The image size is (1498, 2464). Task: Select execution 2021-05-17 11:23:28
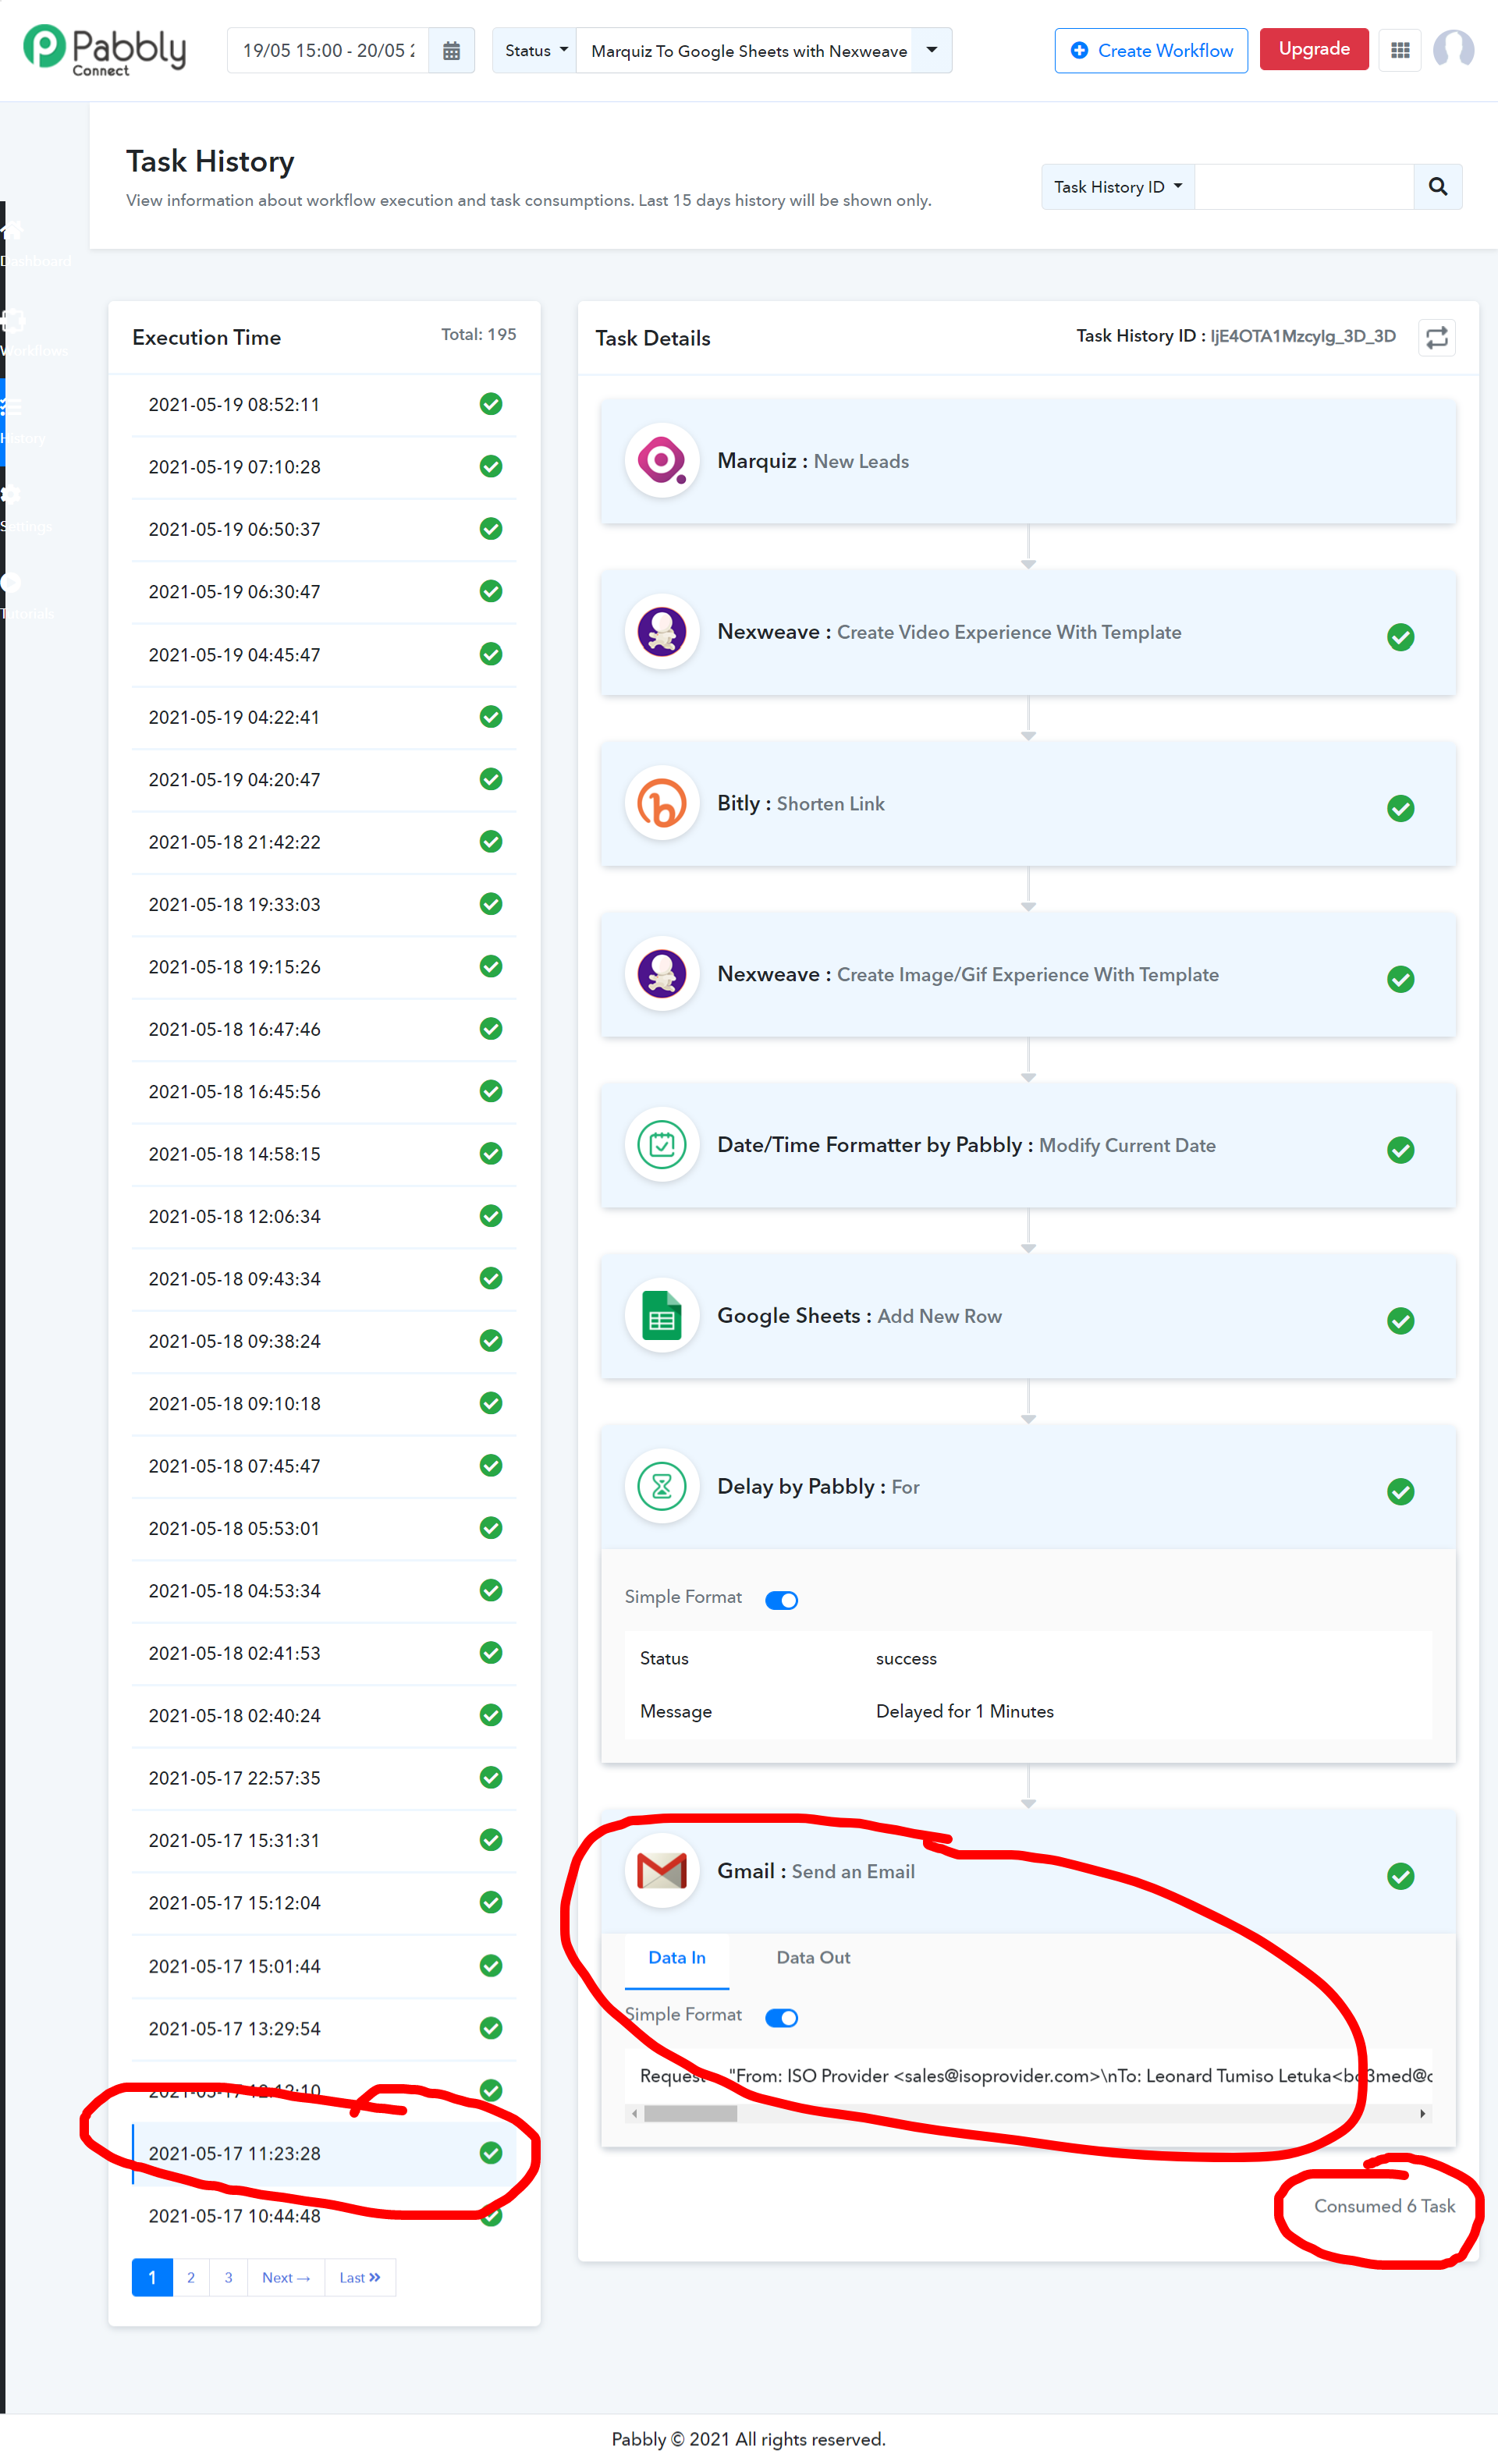[324, 2153]
